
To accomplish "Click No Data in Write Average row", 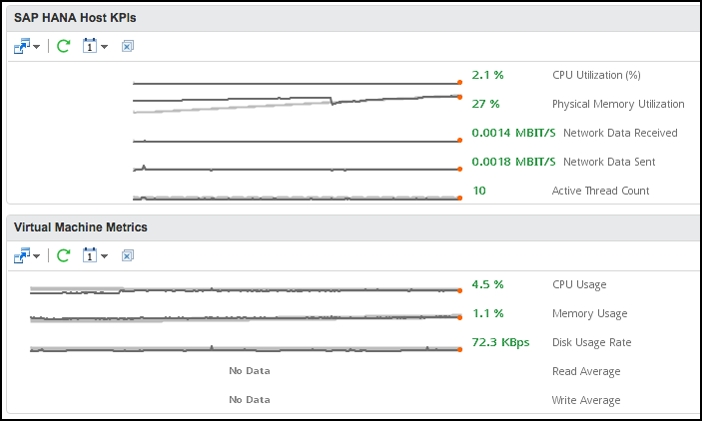I will (249, 400).
